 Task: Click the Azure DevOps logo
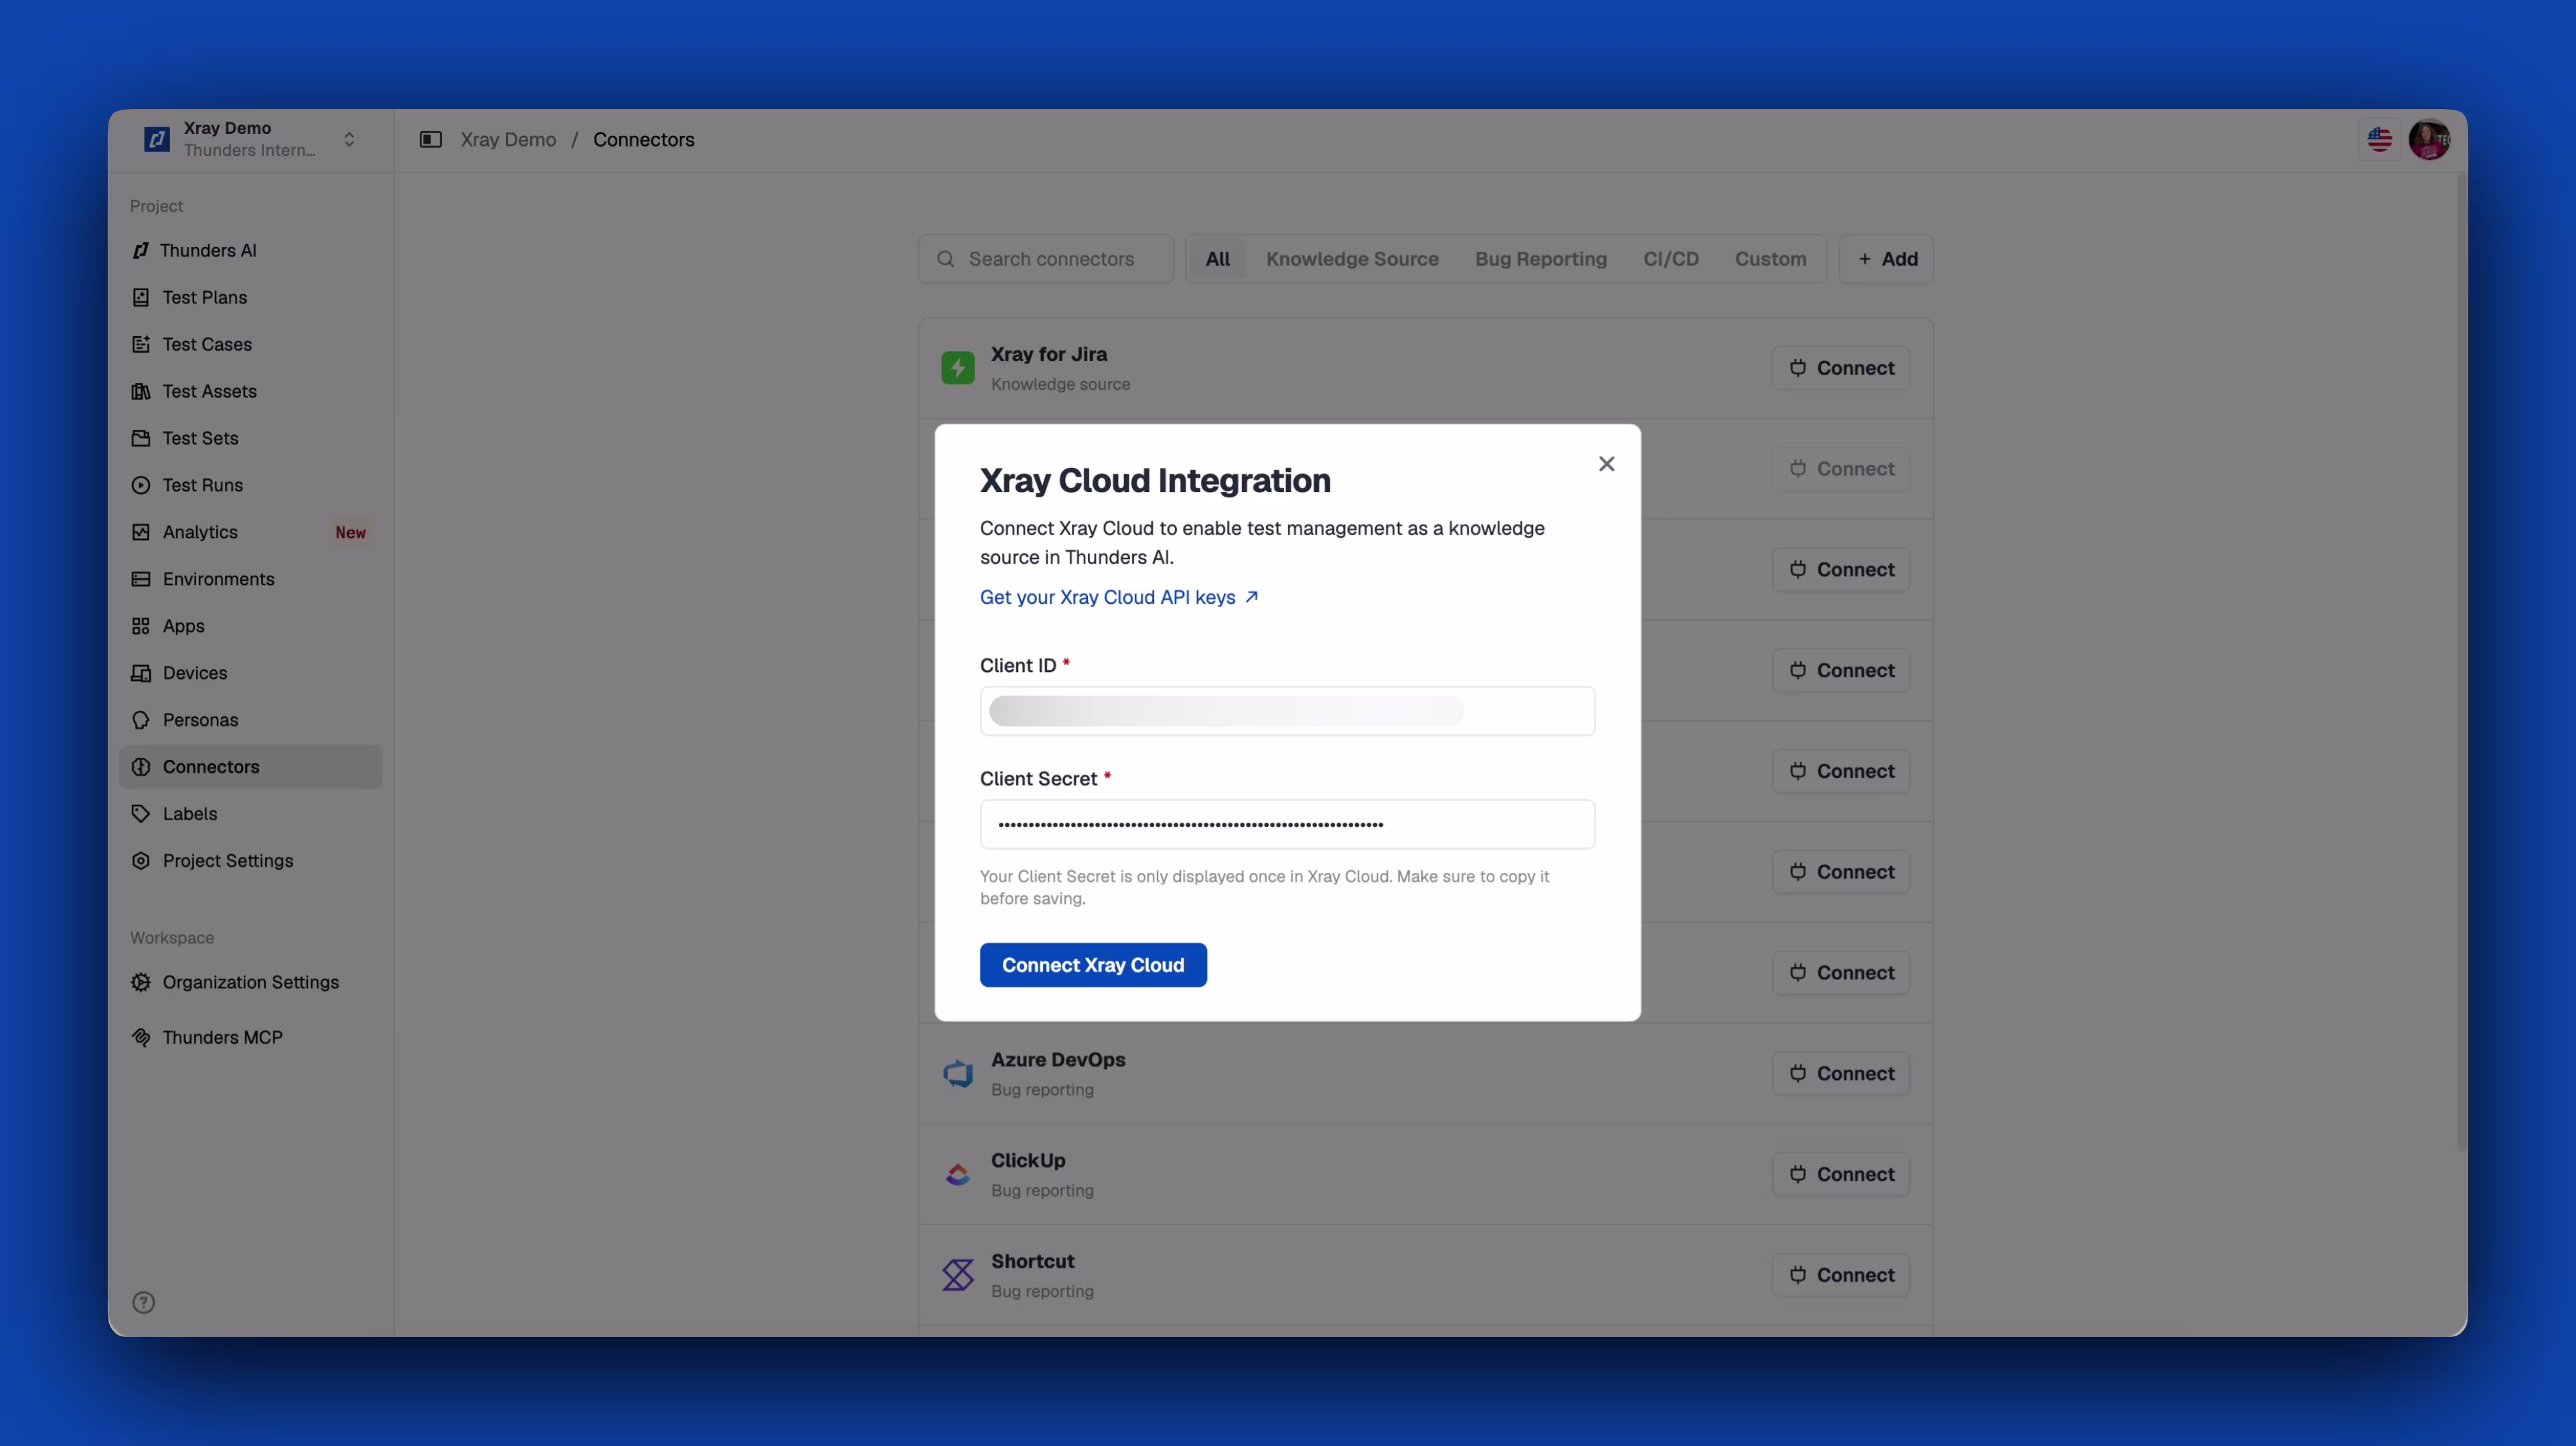(x=957, y=1074)
